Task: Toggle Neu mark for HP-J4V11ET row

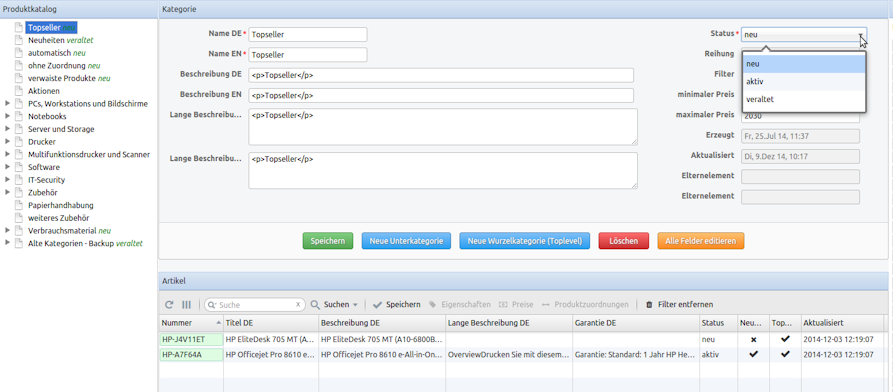Action: pyautogui.click(x=753, y=339)
